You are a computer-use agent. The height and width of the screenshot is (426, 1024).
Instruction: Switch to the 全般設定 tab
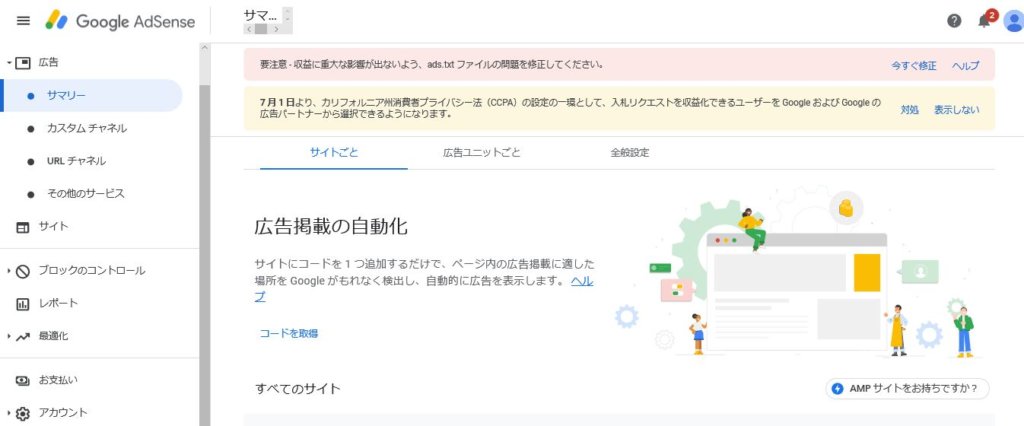[630, 153]
